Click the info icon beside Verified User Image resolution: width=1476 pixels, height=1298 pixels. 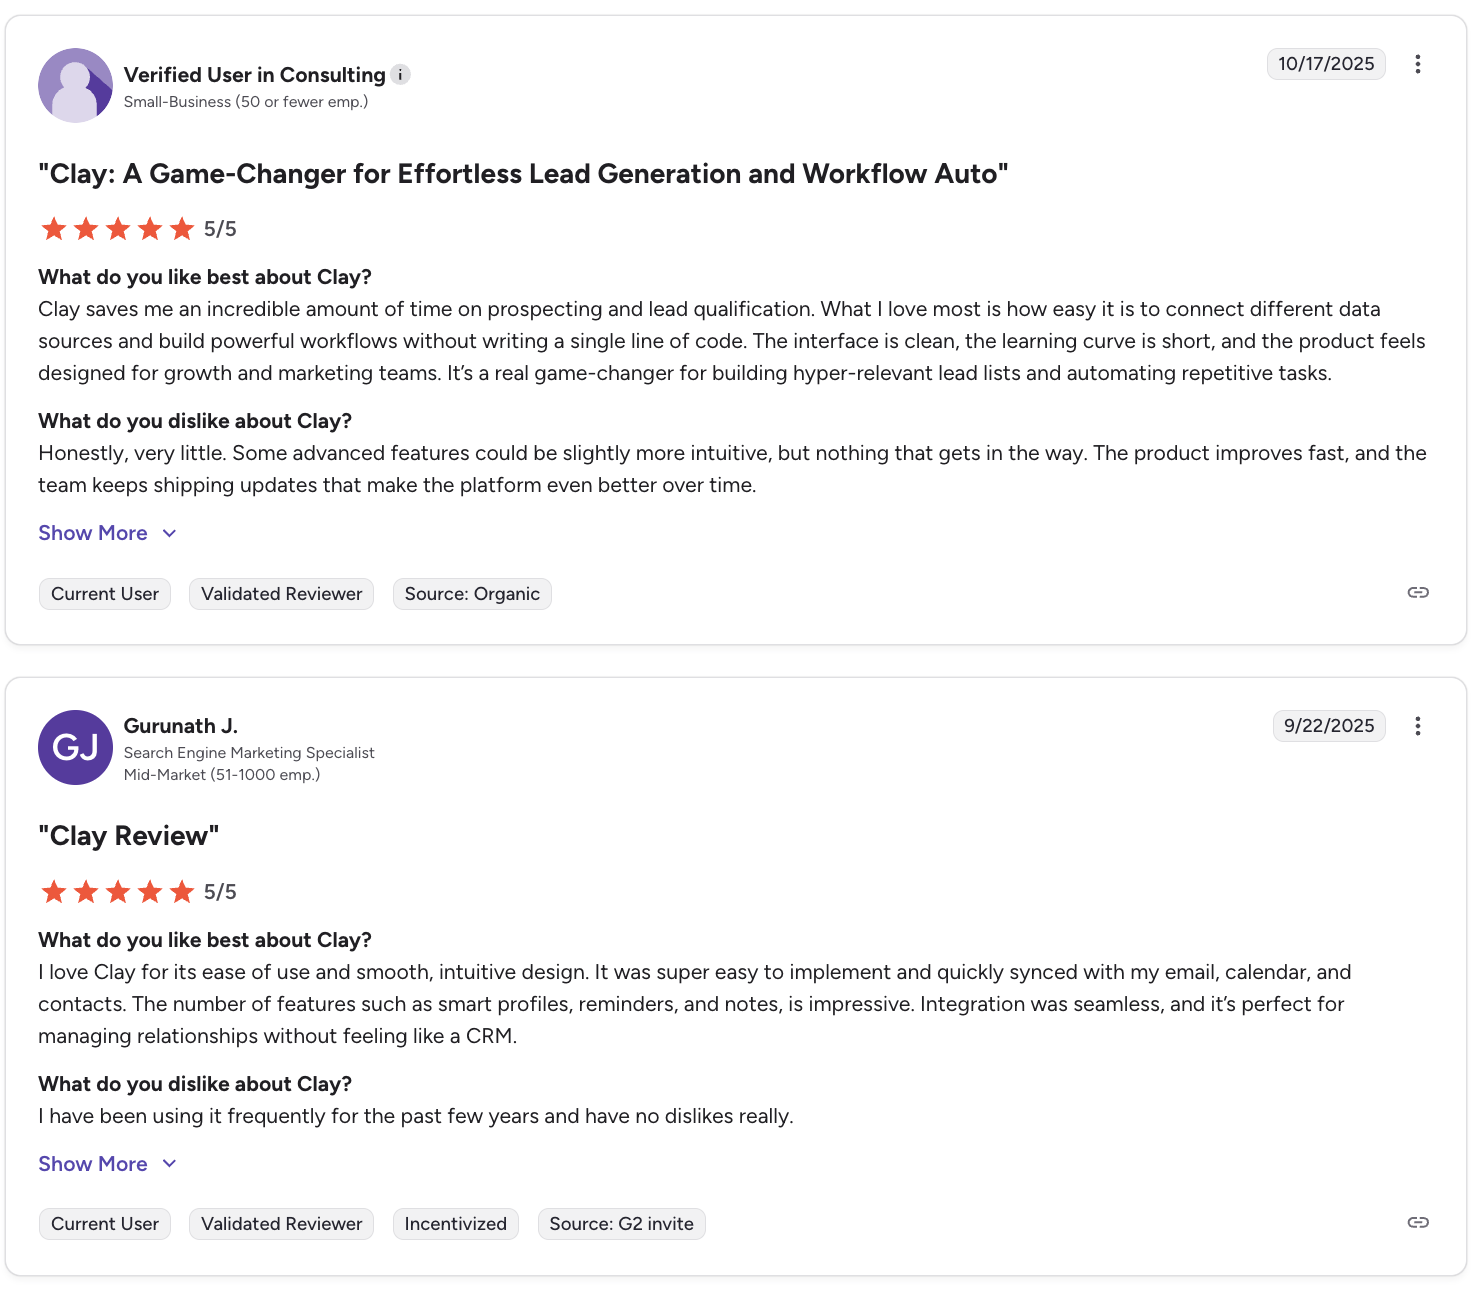tap(400, 75)
